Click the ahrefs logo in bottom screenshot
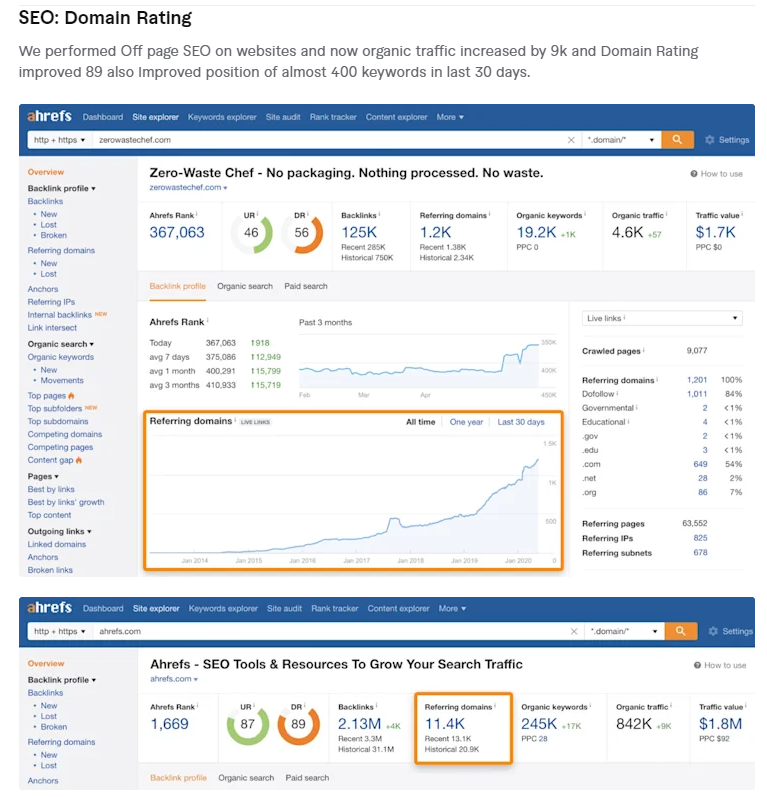The image size is (767, 797). (49, 607)
